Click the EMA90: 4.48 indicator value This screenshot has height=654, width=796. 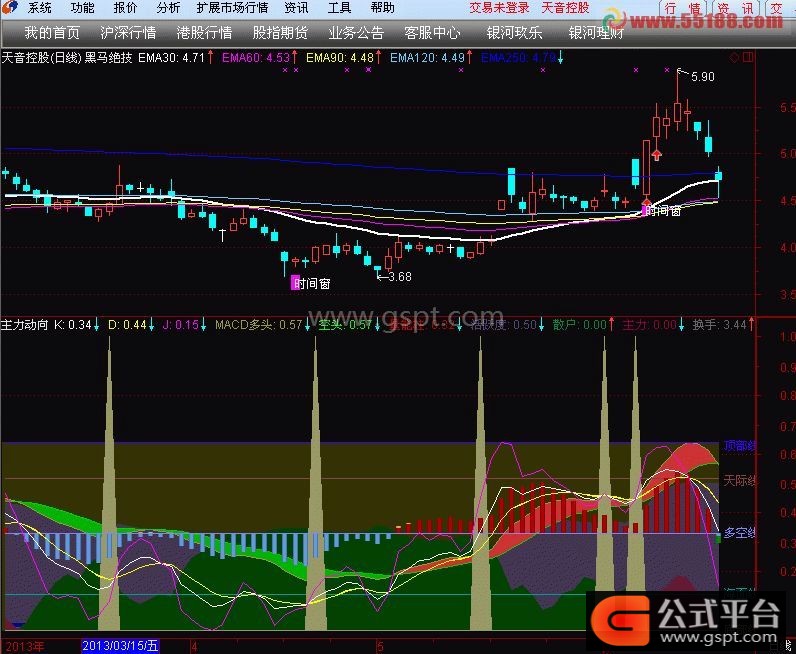coord(340,58)
